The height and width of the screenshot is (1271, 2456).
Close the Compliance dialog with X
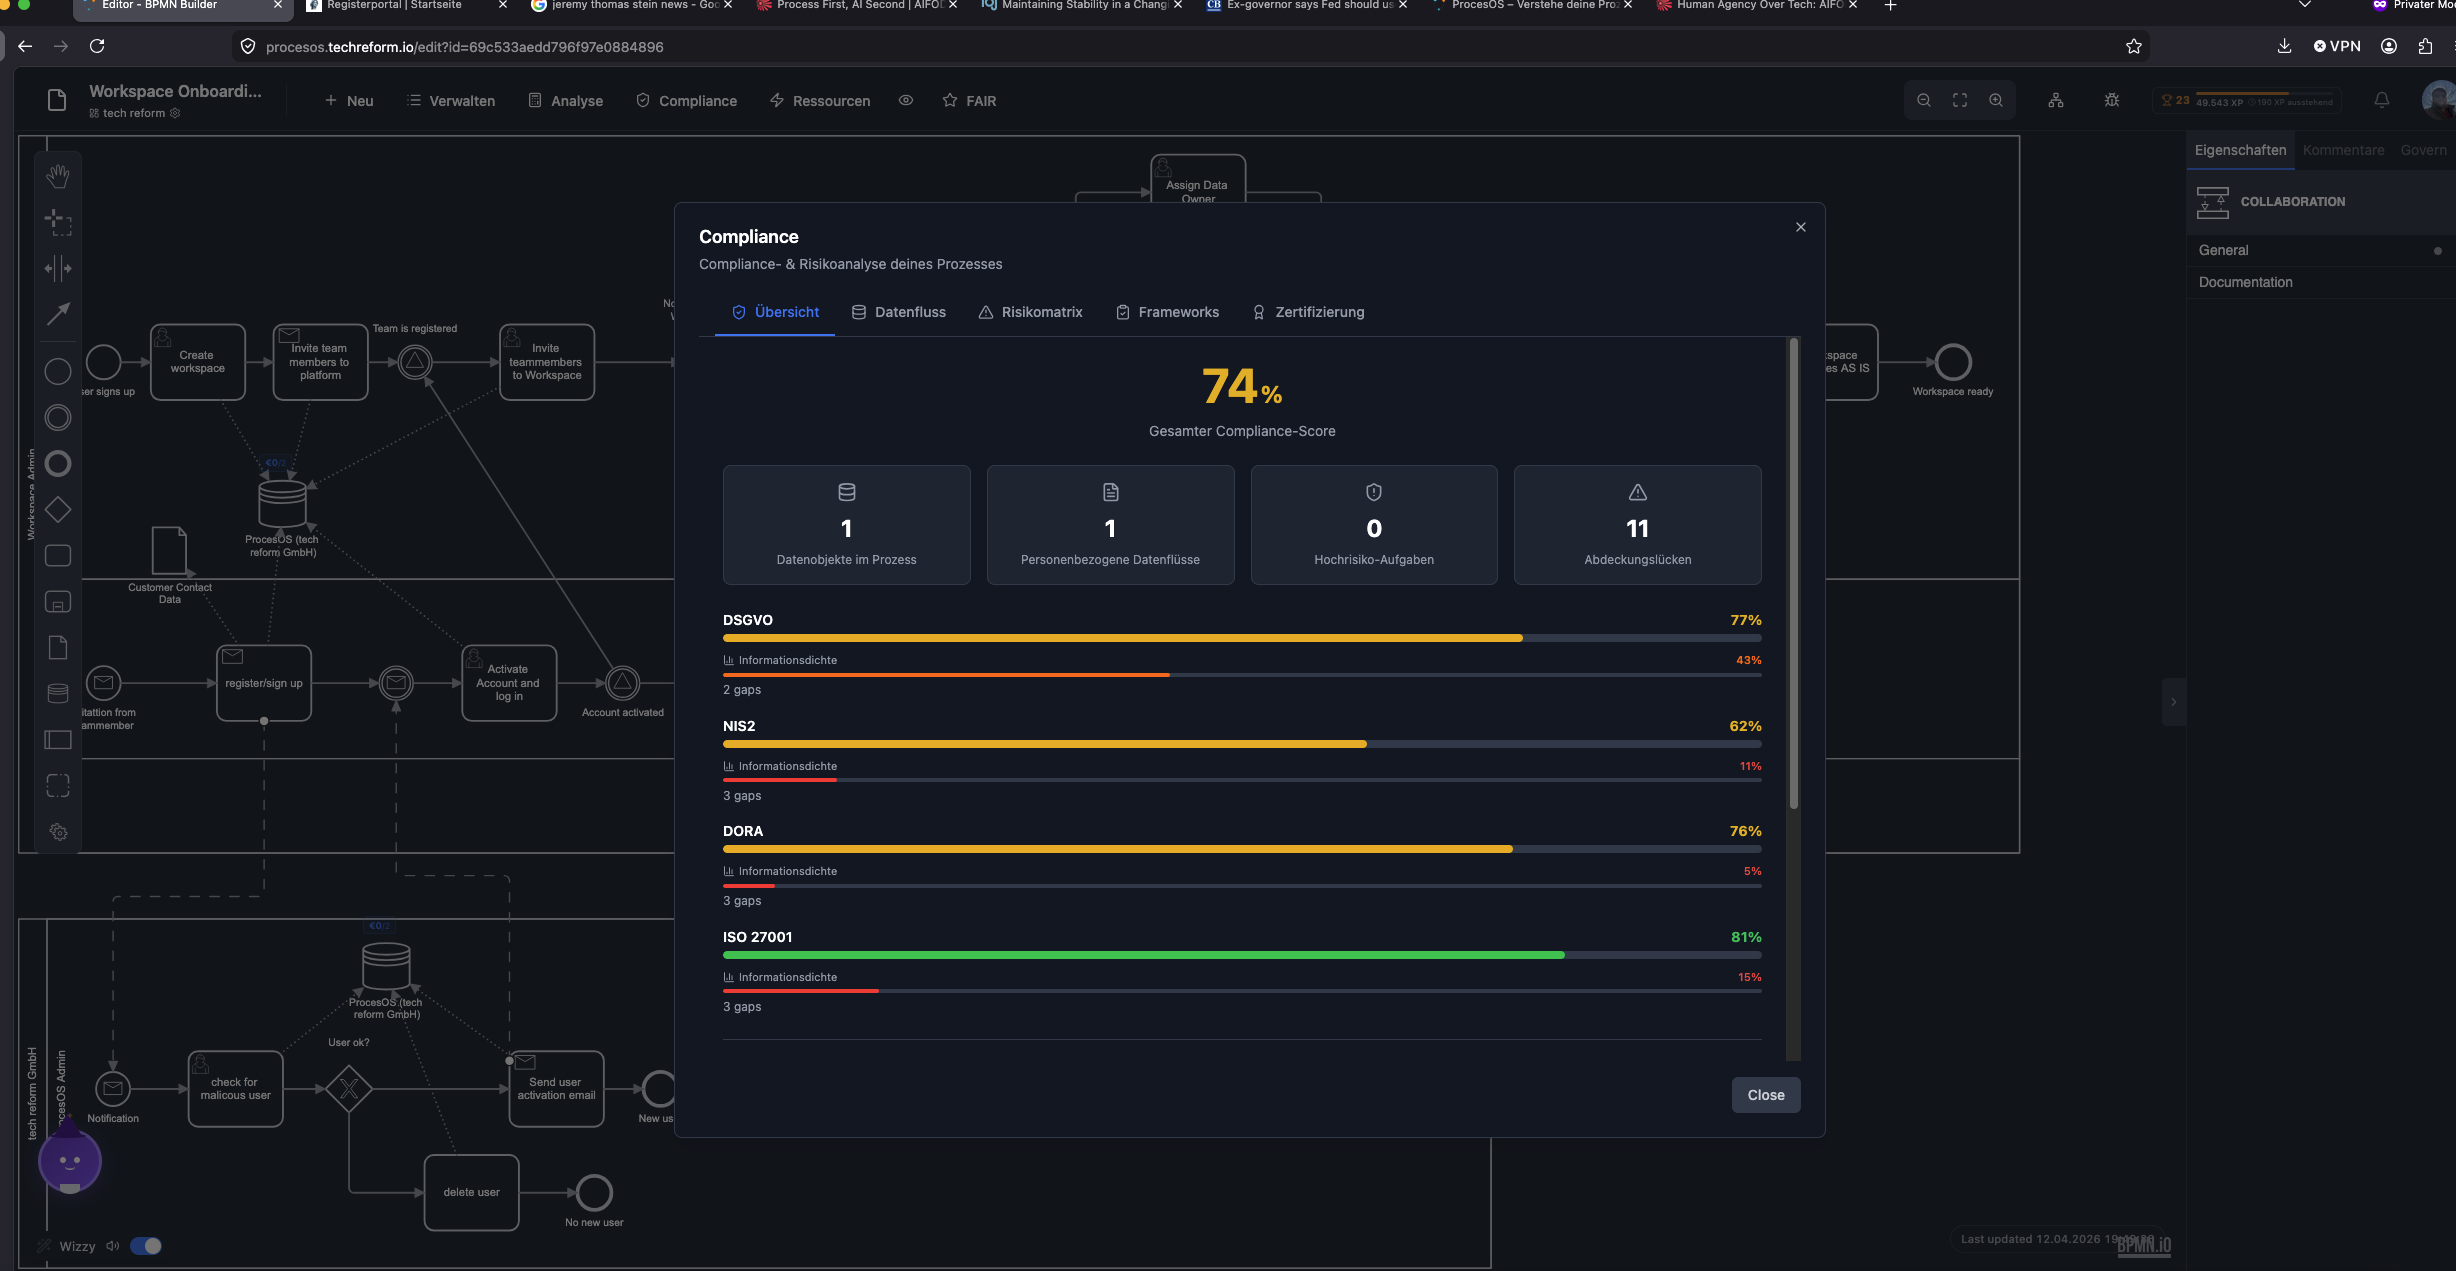[1801, 227]
